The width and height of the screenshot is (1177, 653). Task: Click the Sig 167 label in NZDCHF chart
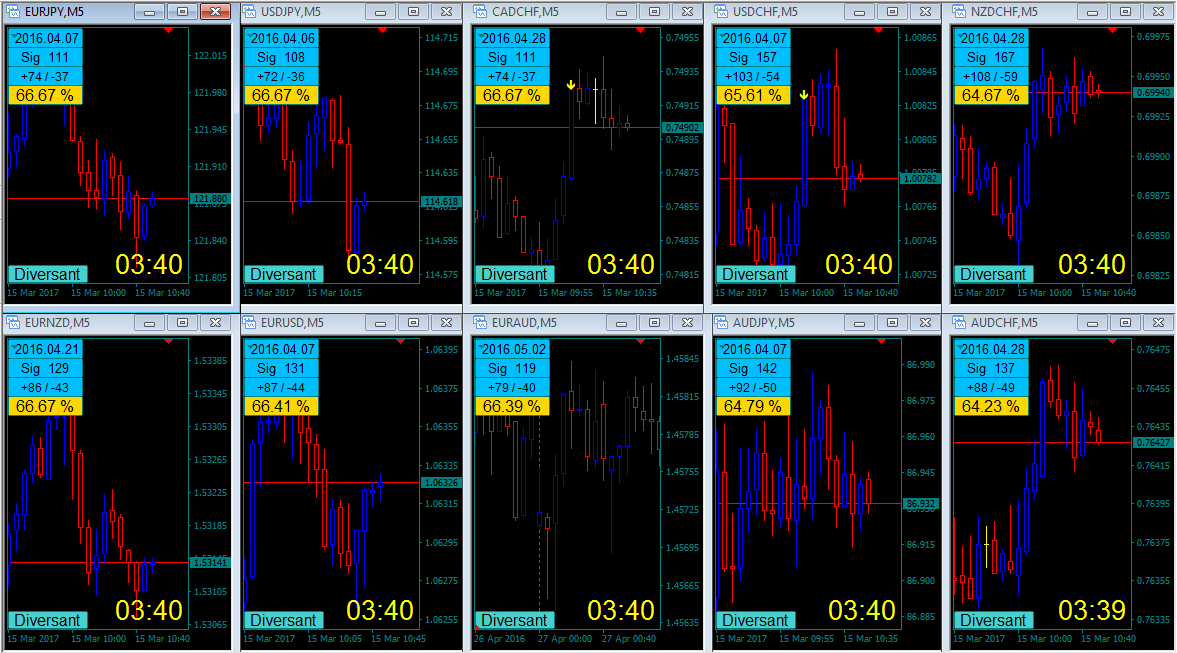click(991, 57)
